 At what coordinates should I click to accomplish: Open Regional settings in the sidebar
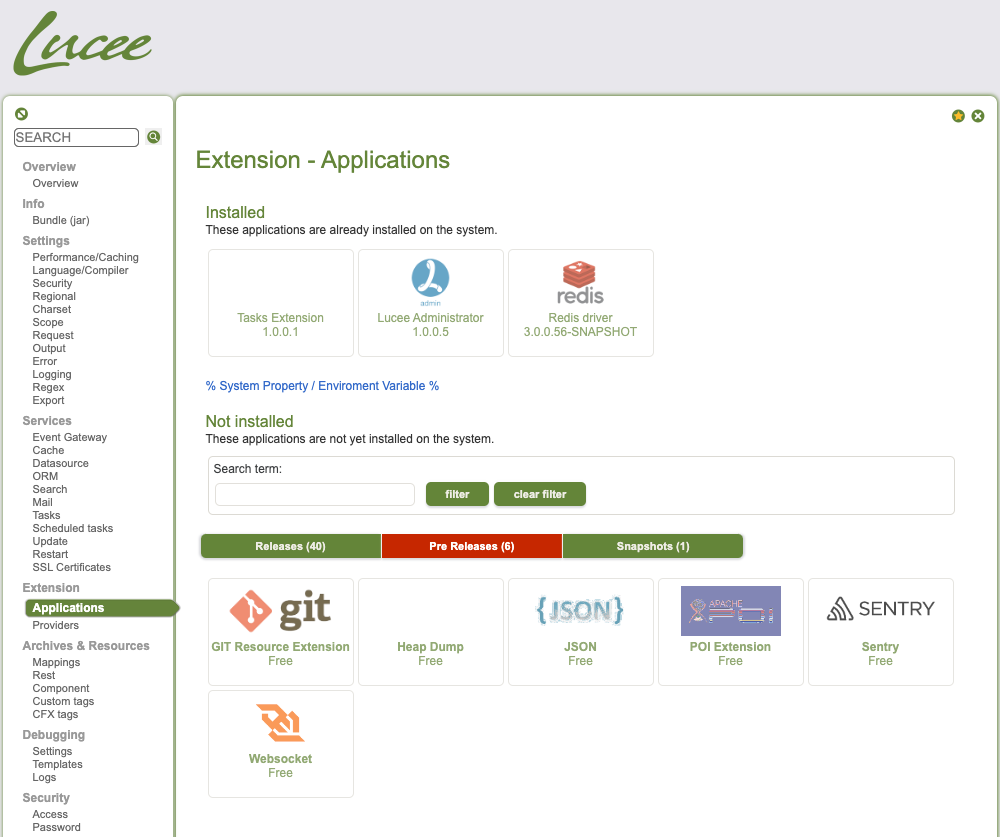click(54, 297)
